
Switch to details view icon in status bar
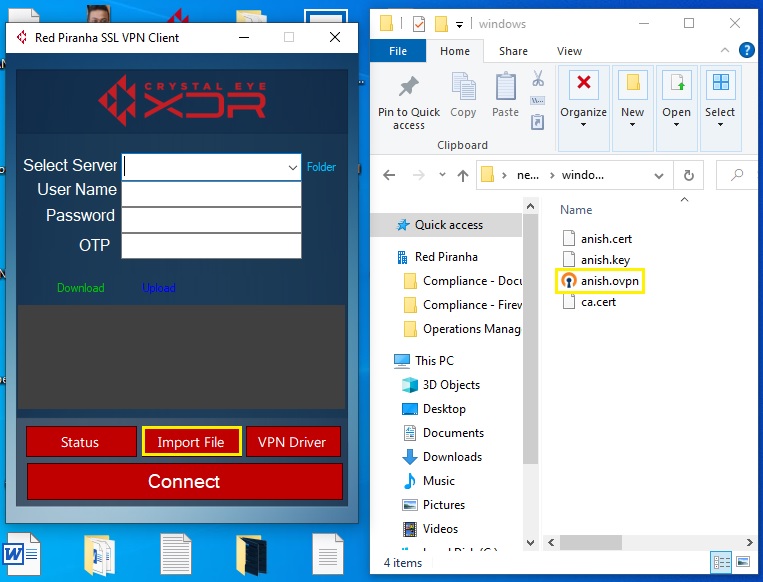click(722, 563)
